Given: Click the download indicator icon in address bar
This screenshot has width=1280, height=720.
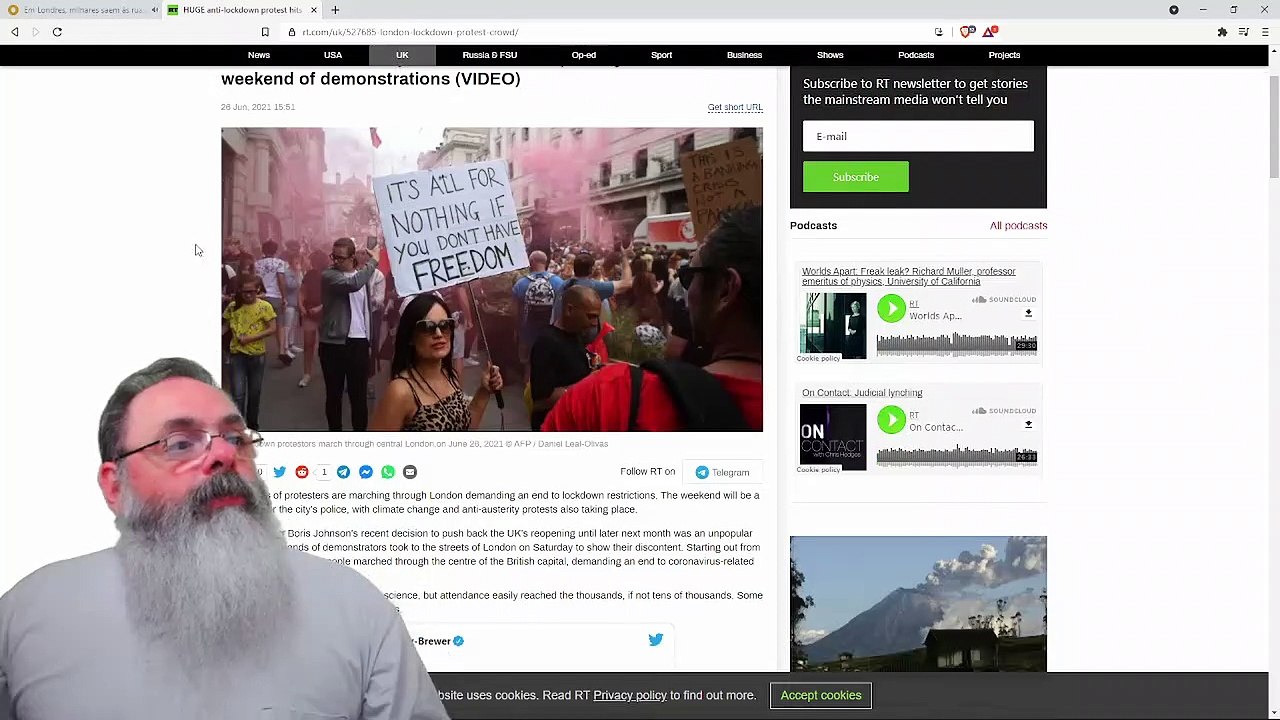Looking at the screenshot, I should click(x=938, y=32).
